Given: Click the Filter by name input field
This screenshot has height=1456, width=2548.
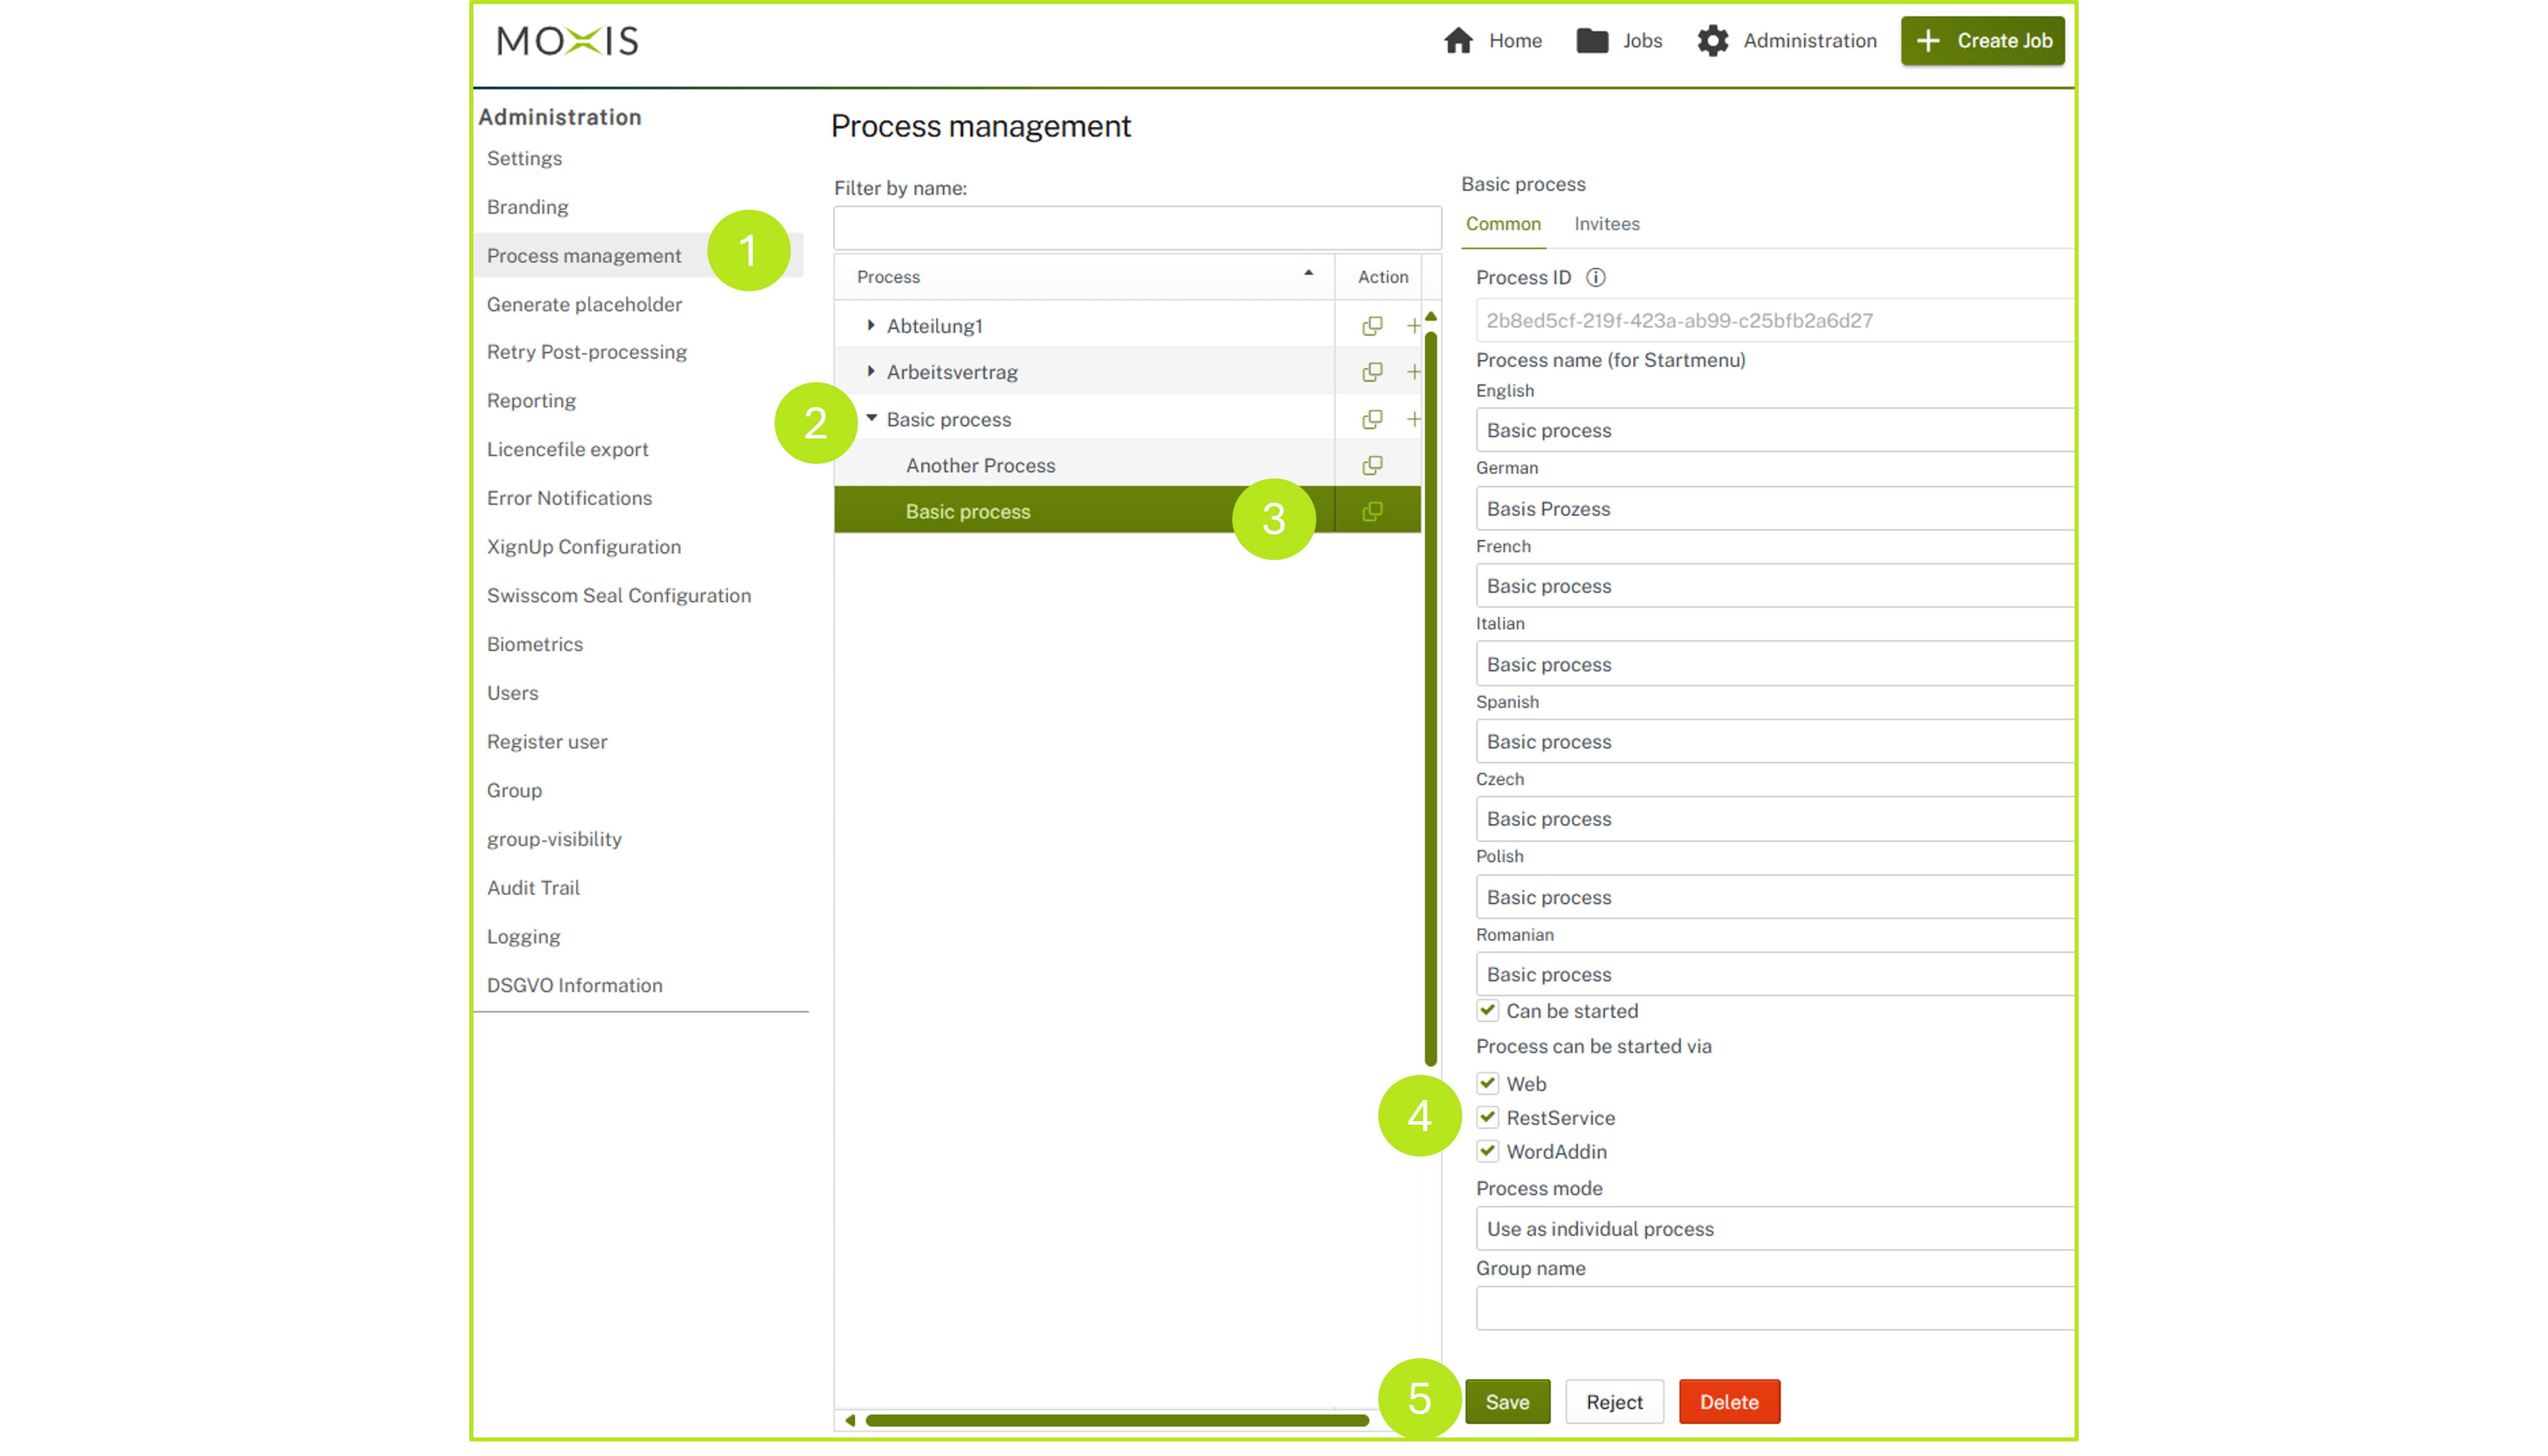Looking at the screenshot, I should pos(1136,227).
